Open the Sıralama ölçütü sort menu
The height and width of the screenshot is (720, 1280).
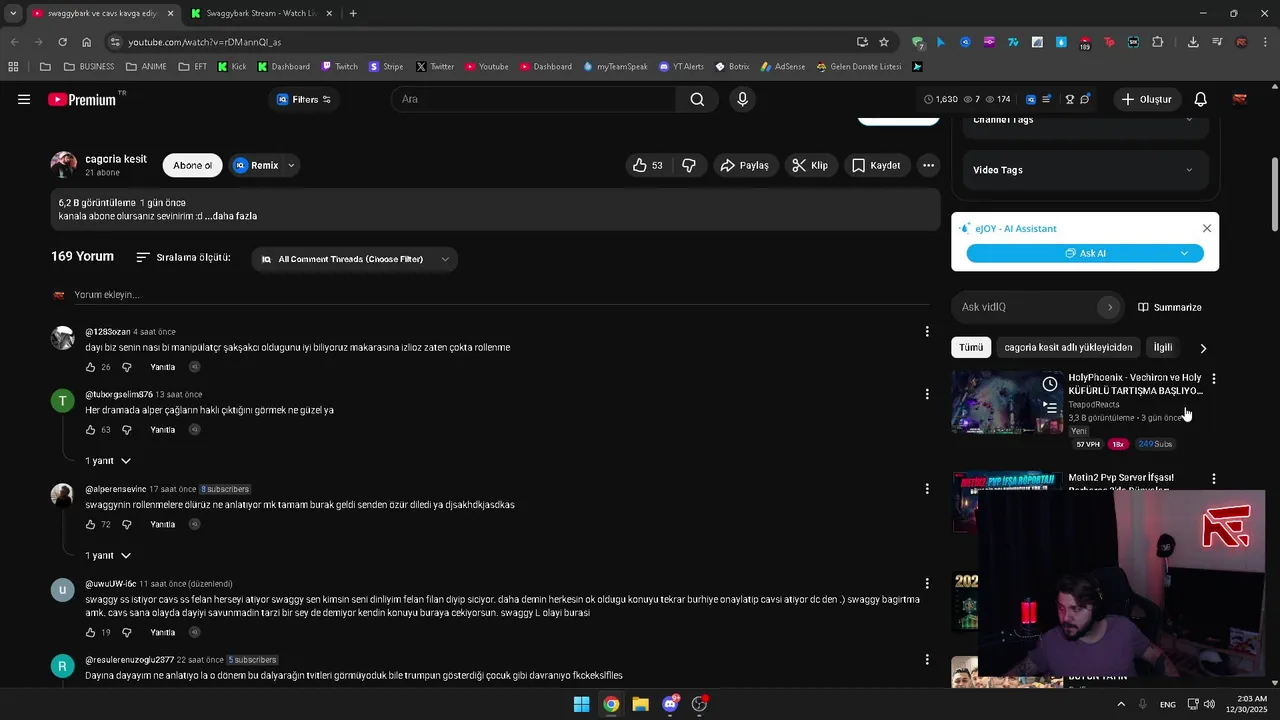click(183, 257)
